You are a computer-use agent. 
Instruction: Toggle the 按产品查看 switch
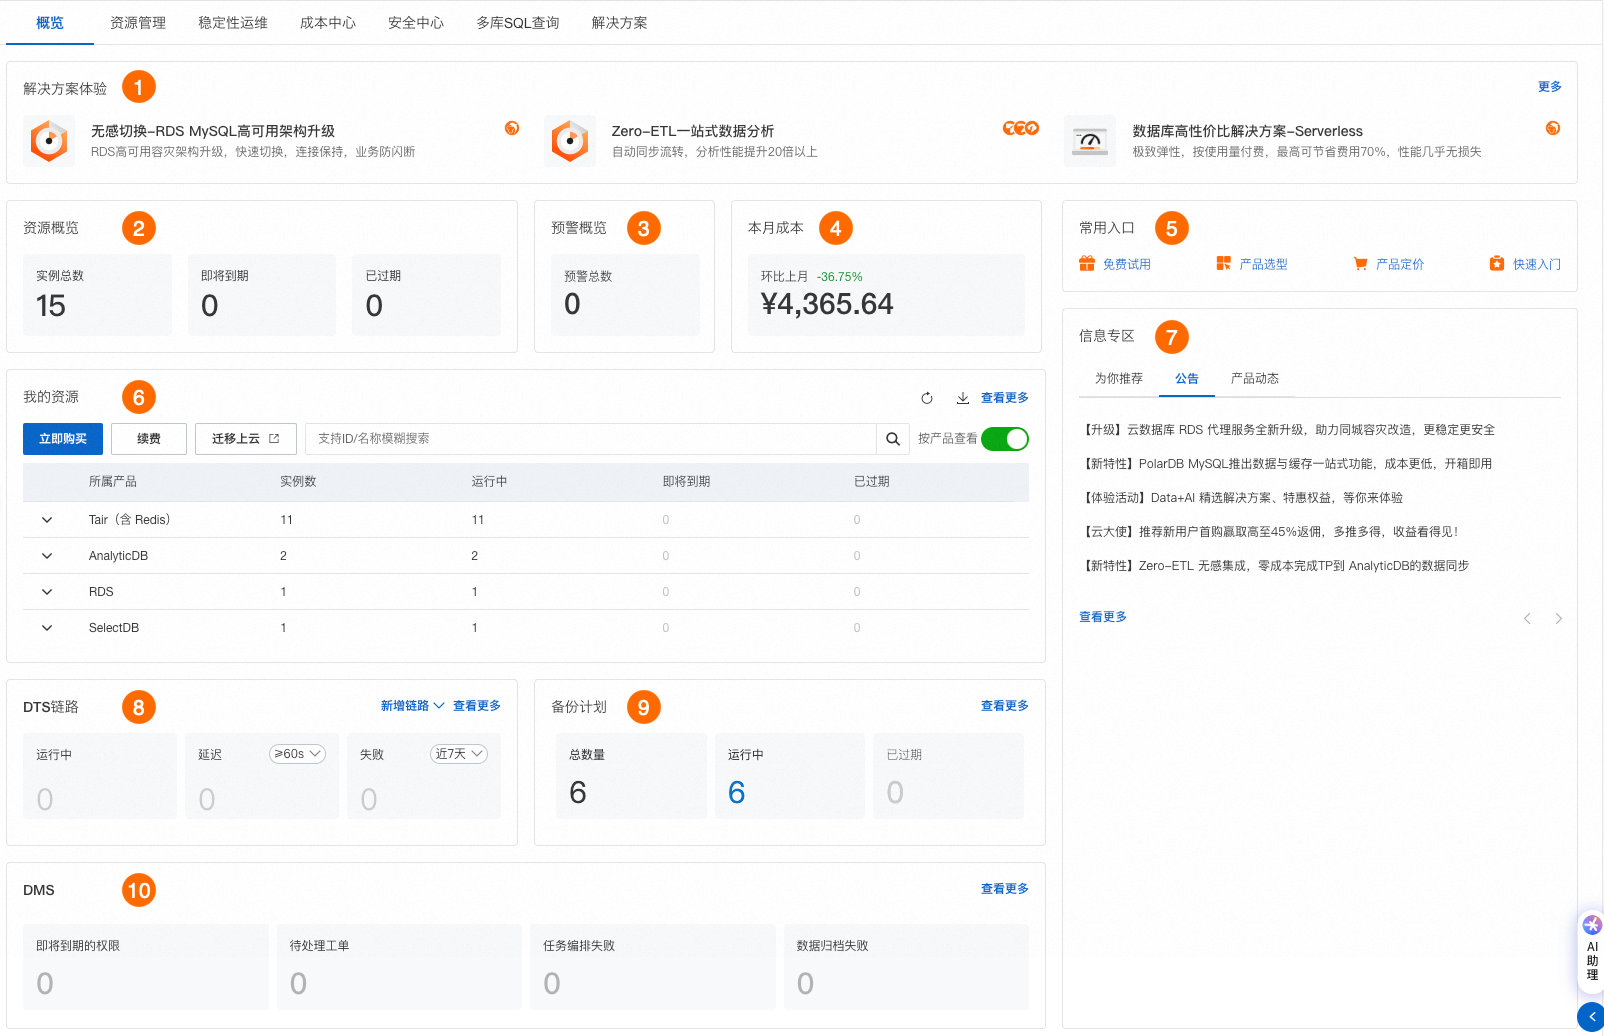pos(1005,439)
